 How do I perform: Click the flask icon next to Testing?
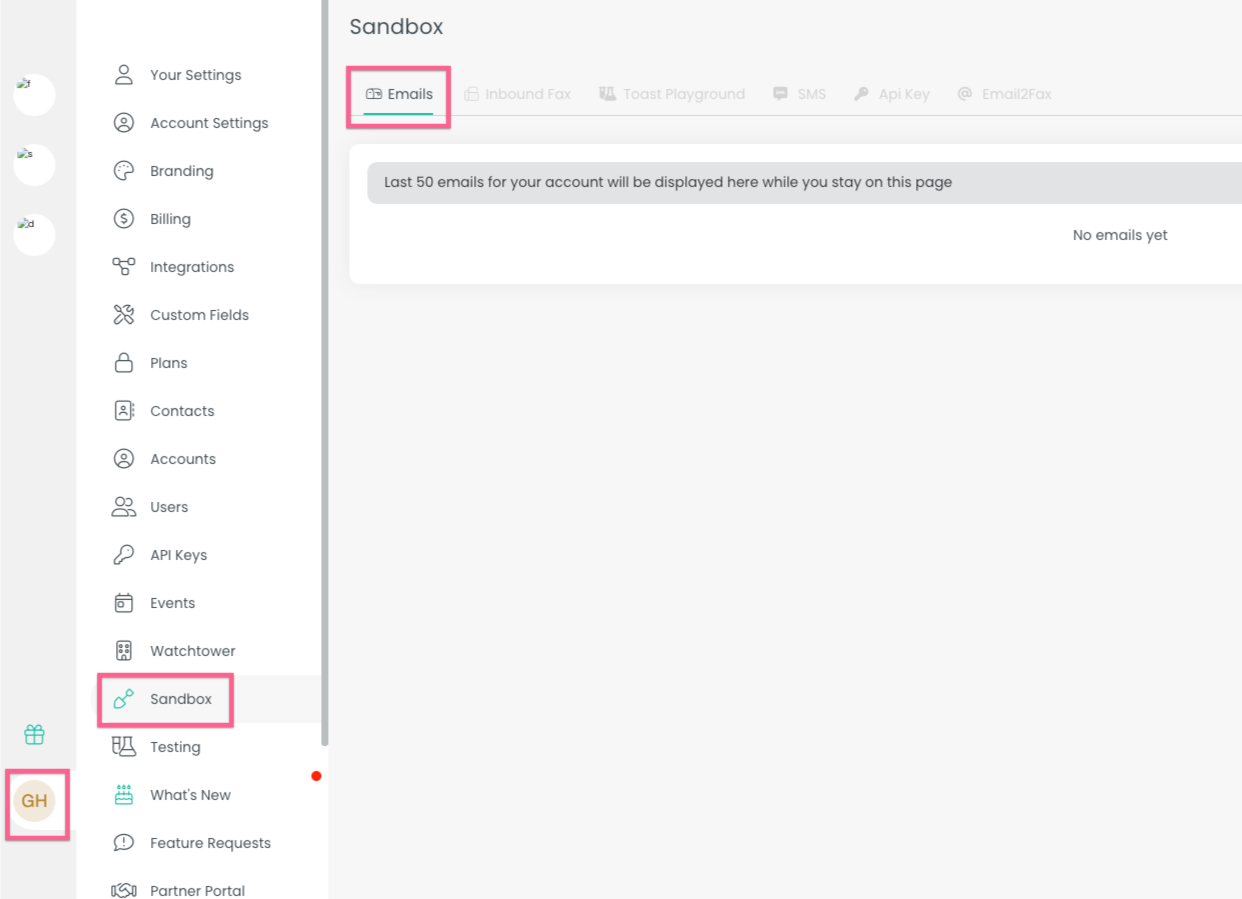tap(124, 746)
